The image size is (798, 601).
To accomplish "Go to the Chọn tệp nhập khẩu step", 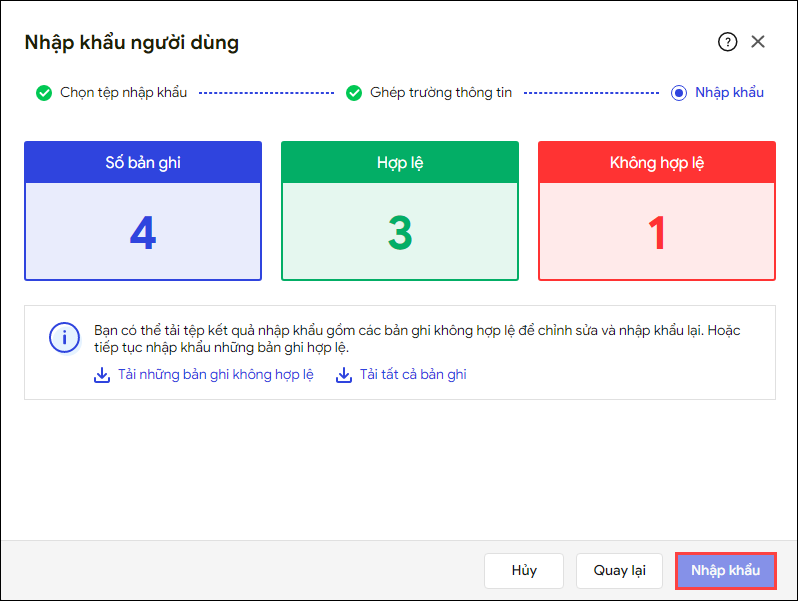I will pos(123,93).
